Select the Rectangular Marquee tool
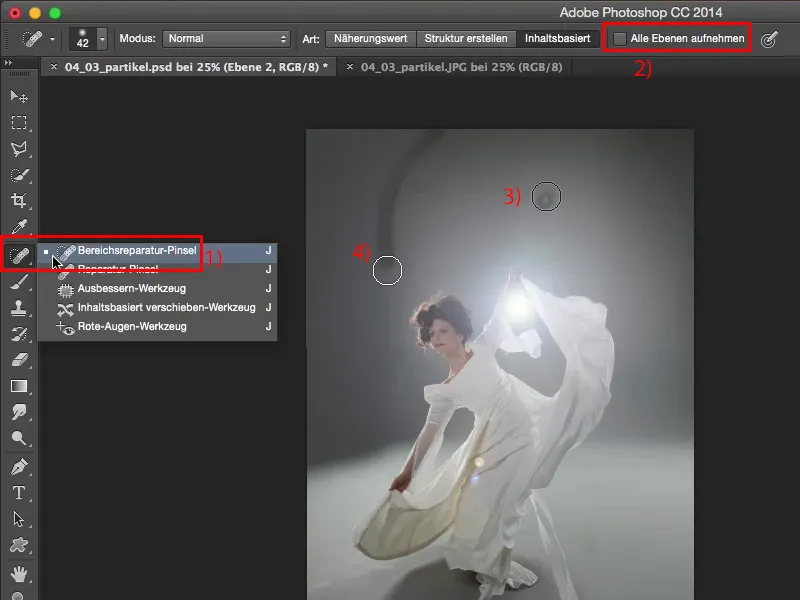800x600 pixels. click(19, 122)
